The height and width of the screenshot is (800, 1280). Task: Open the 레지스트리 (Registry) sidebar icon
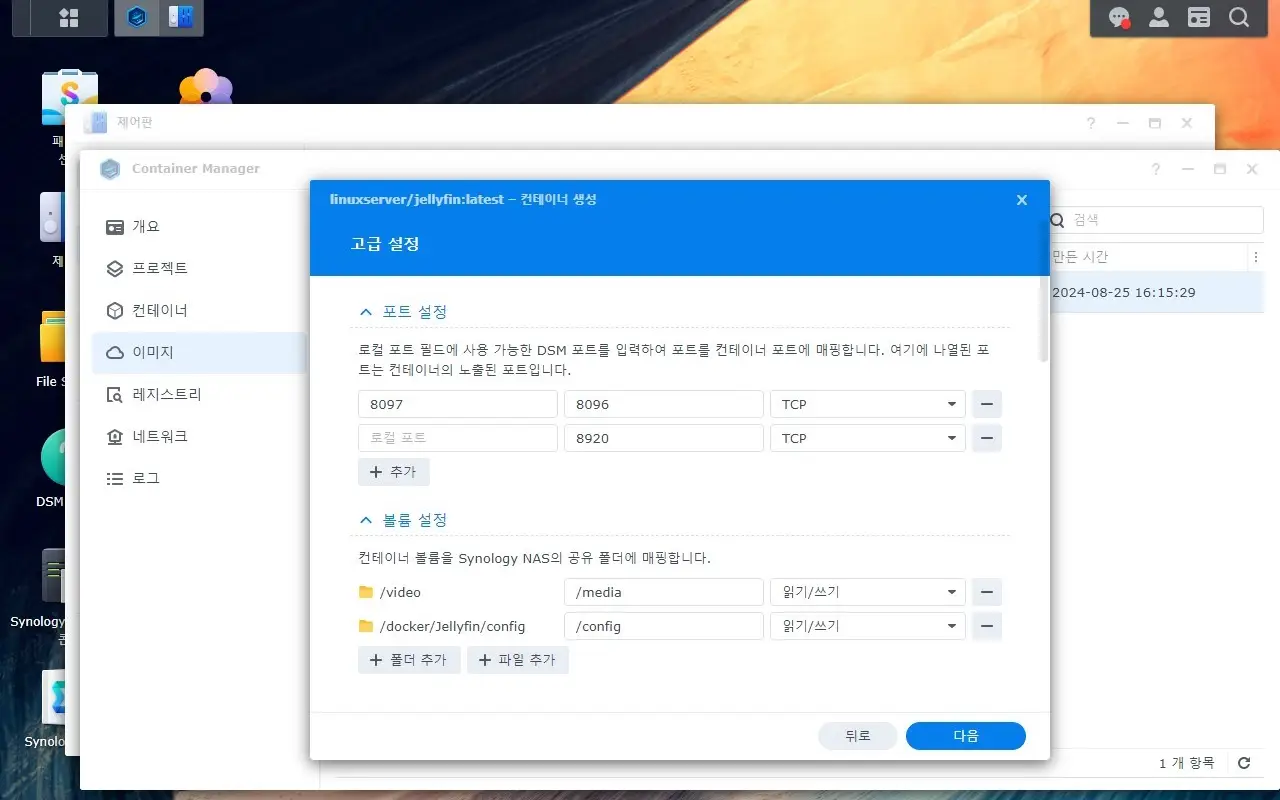pos(166,394)
